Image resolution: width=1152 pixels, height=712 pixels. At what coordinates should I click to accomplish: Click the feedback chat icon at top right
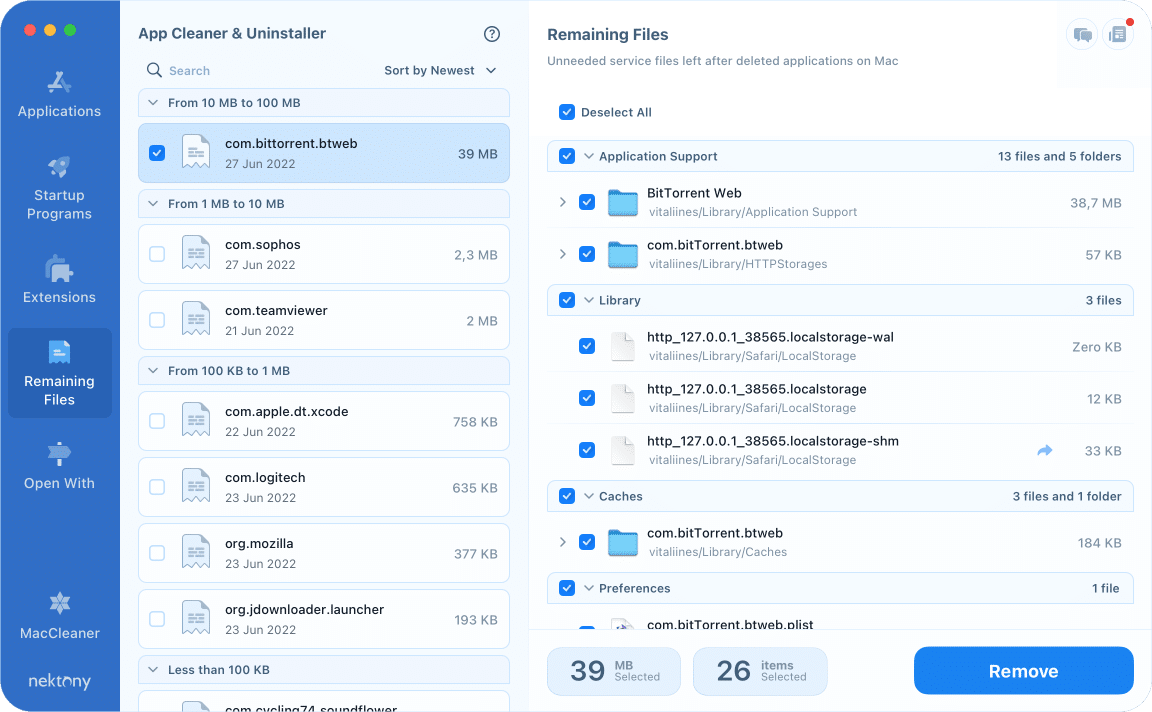pyautogui.click(x=1082, y=33)
